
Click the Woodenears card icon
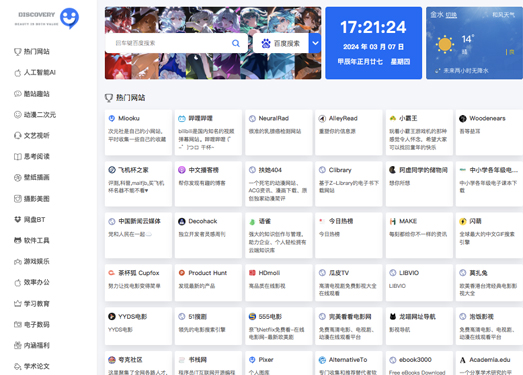click(x=463, y=118)
